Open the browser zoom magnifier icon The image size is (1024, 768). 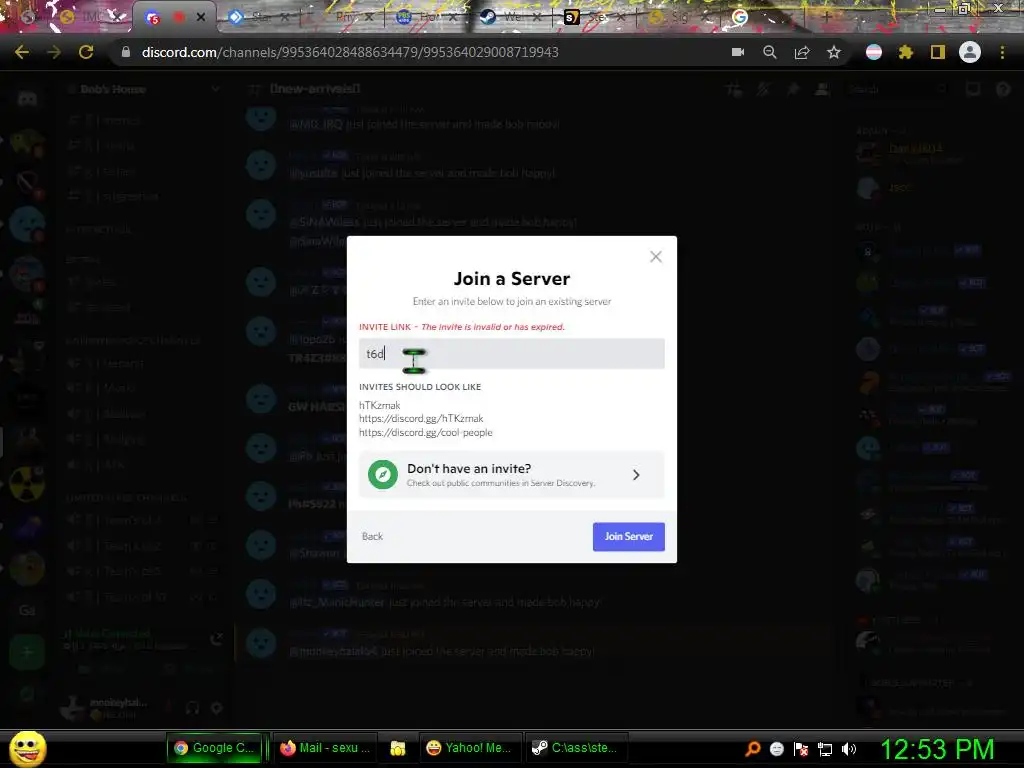point(770,52)
